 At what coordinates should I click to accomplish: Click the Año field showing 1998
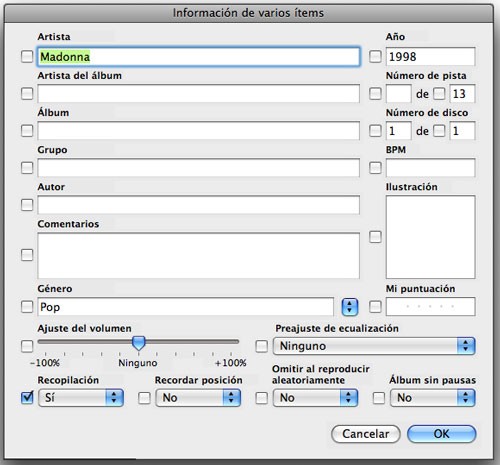[x=431, y=56]
